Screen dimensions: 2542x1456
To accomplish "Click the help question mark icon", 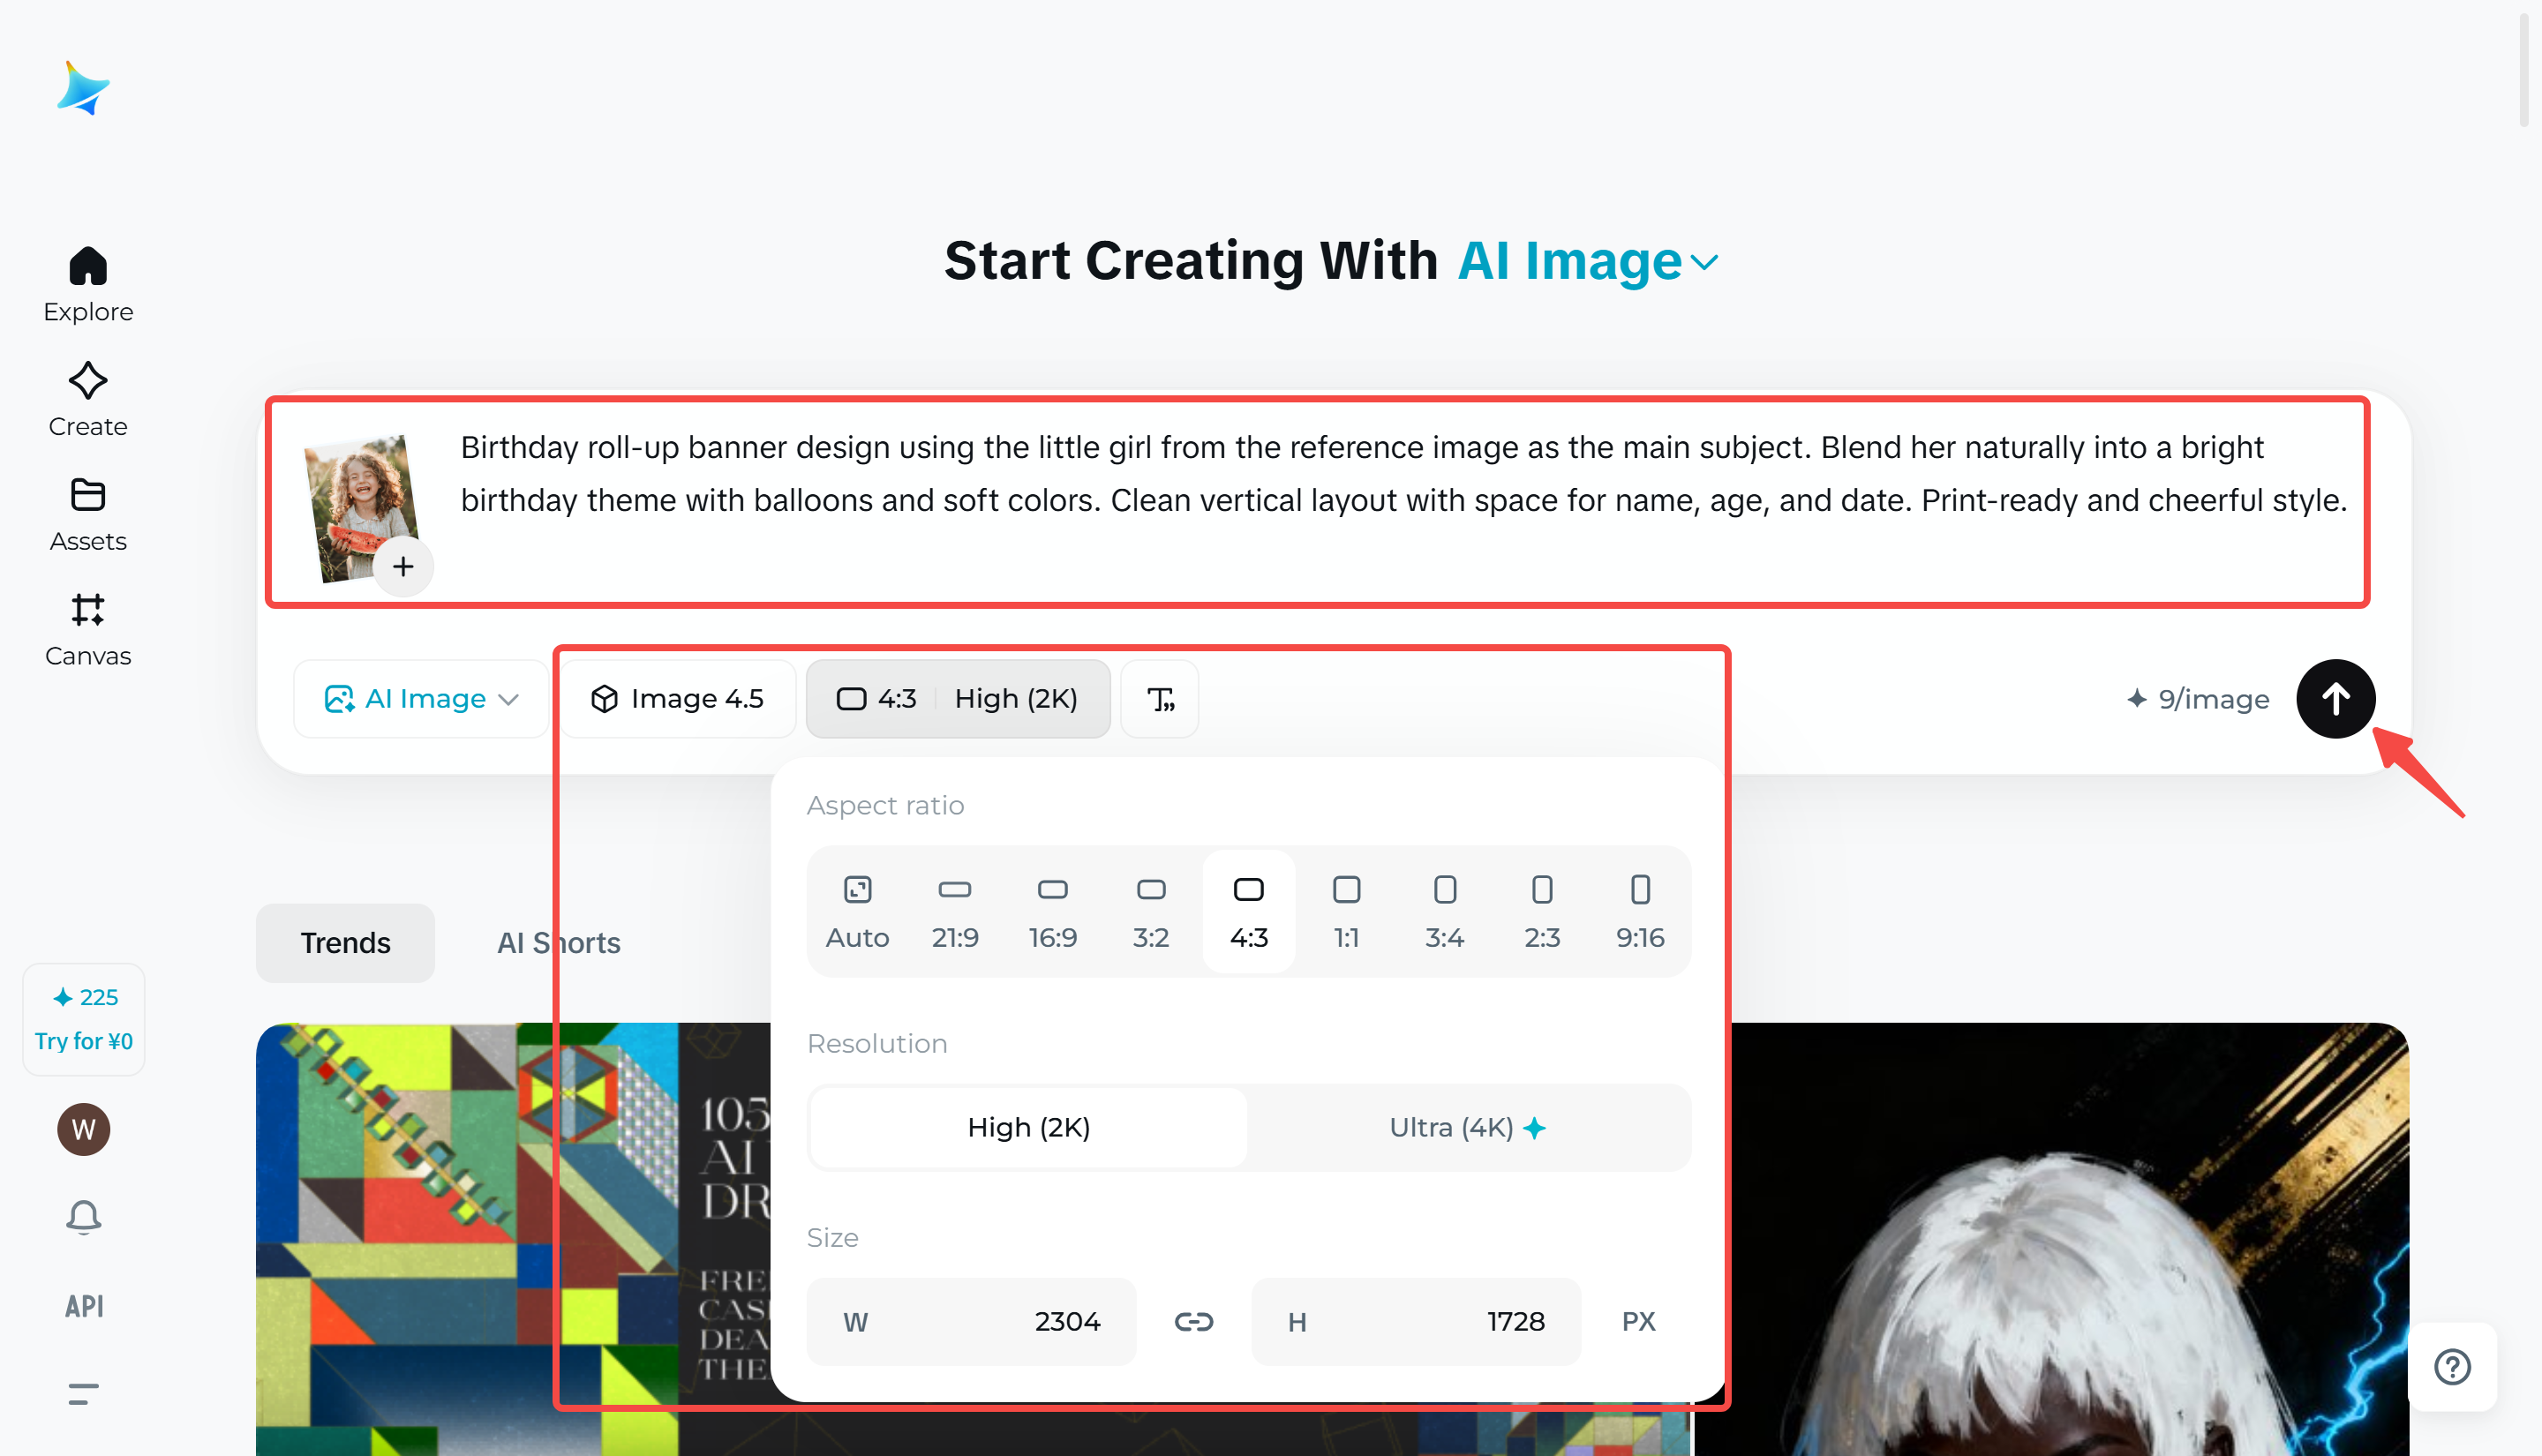I will [x=2451, y=1366].
